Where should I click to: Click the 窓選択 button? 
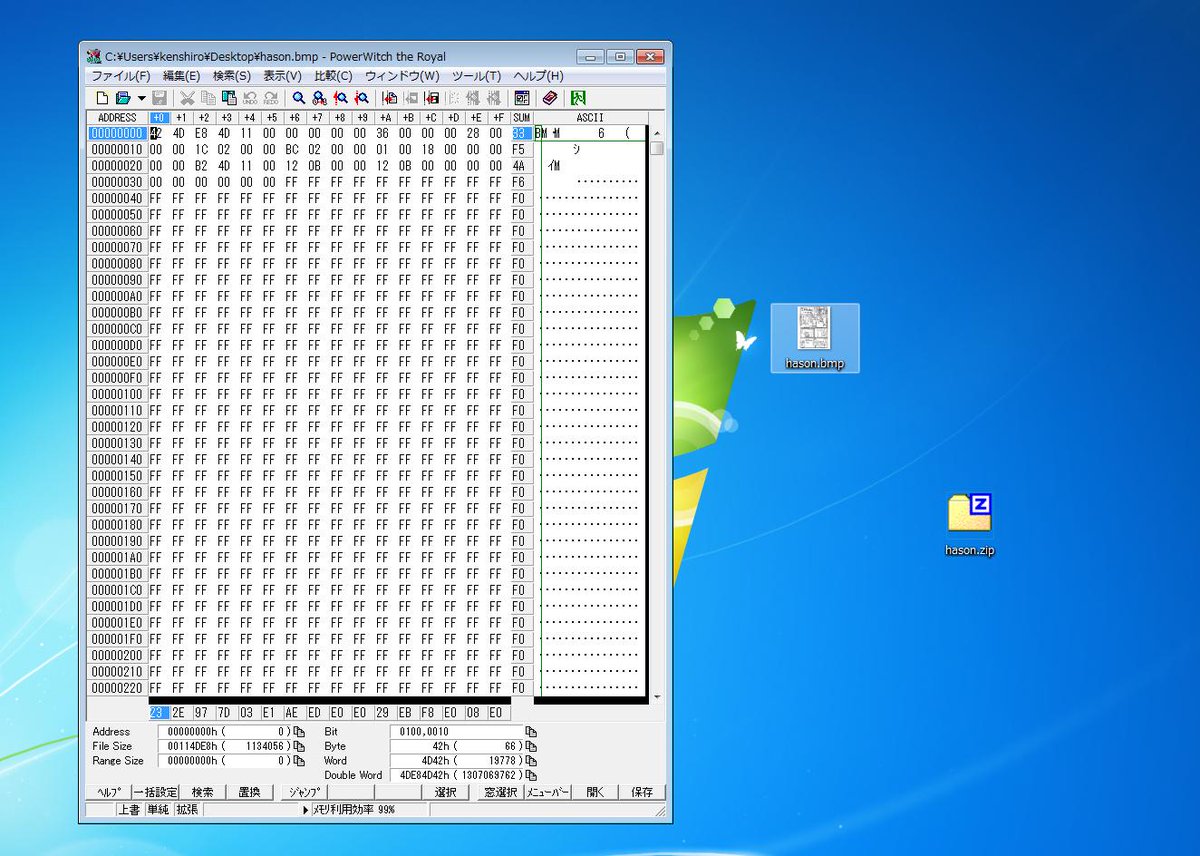[x=499, y=792]
